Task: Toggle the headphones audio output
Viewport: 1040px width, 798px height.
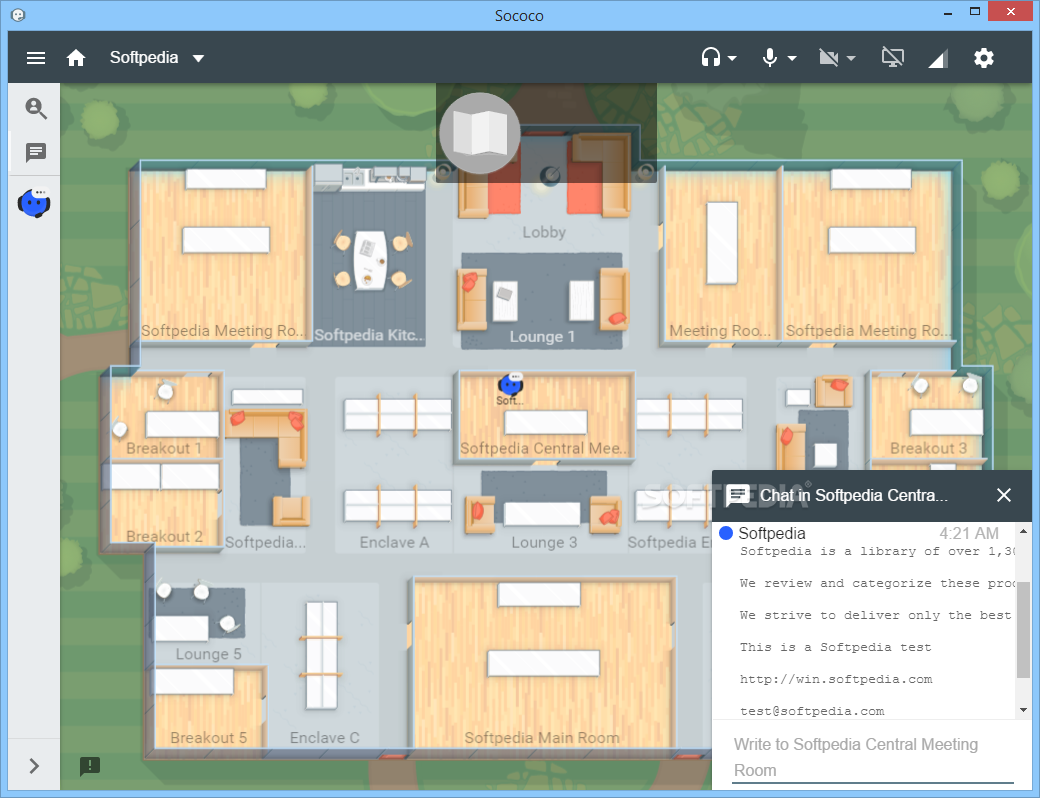Action: click(711, 58)
